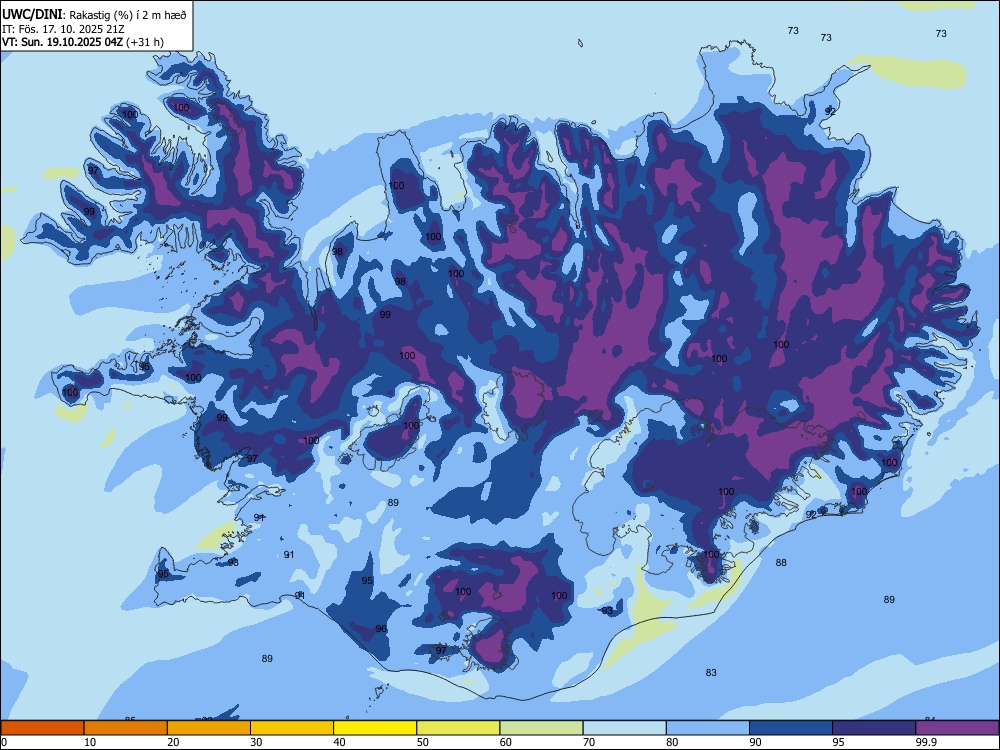Image resolution: width=1000 pixels, height=750 pixels.
Task: Click the VT: Sun. 19.10.2025 04Z line
Action: 83,42
